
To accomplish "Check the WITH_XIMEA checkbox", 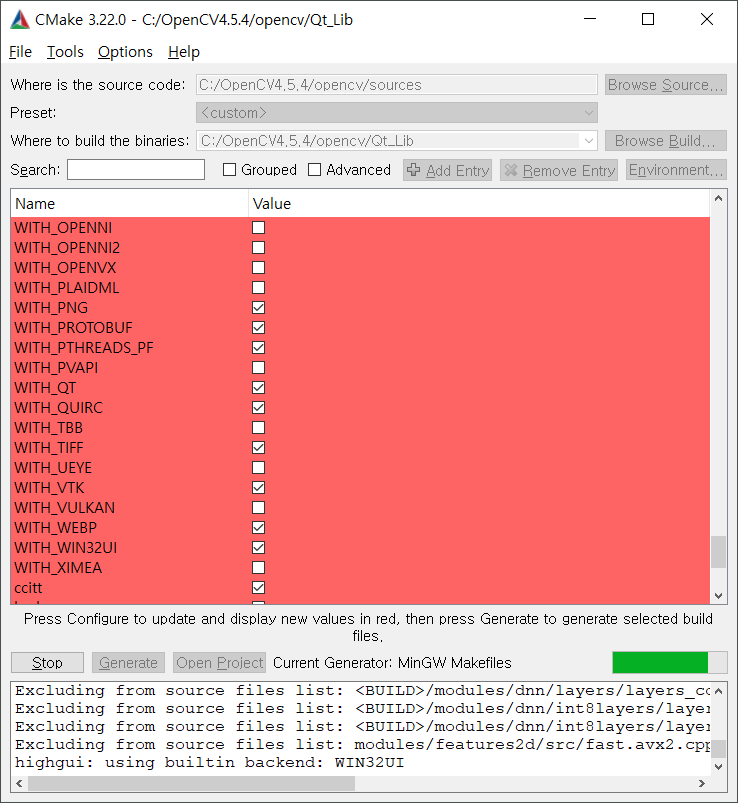I will click(259, 567).
